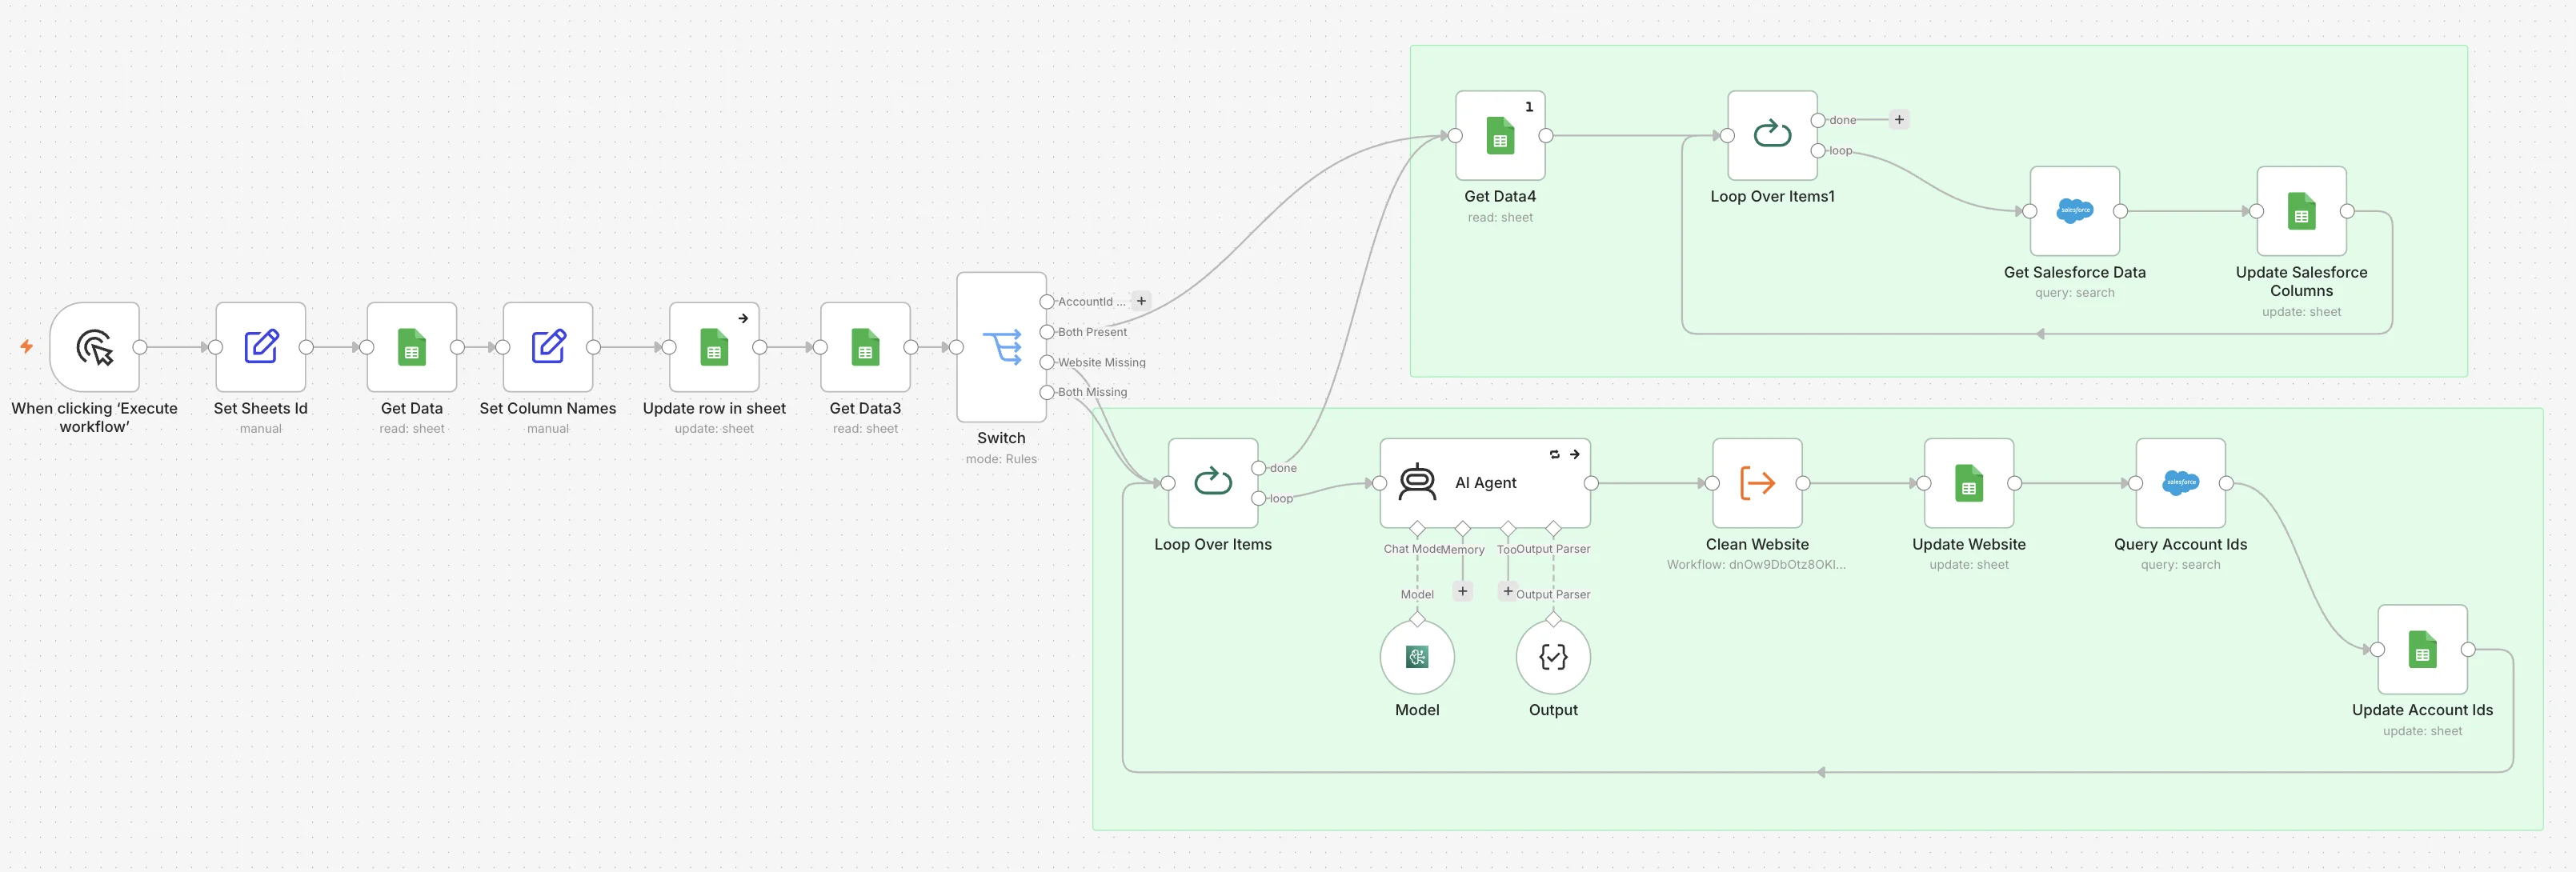Open the Clean Website workflow node
Screen dimensions: 2576x872
click(x=1757, y=483)
